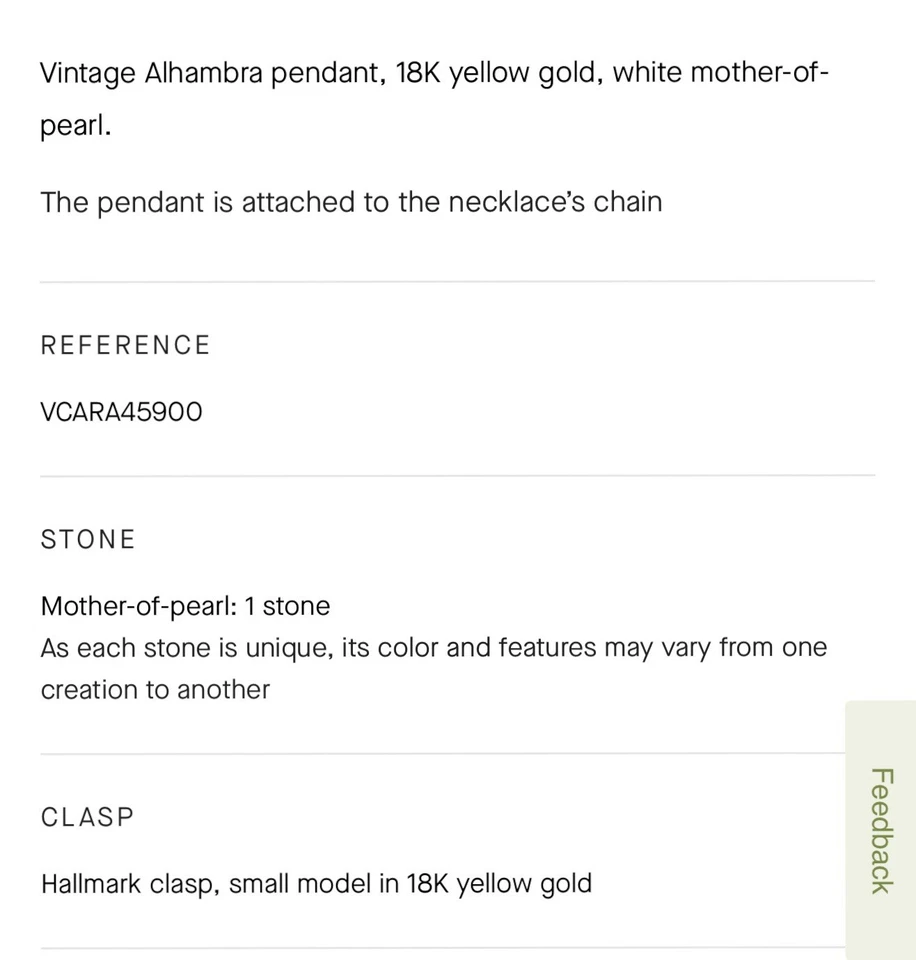Click the 'Mother-of-pearl: 1 stone' line

[185, 606]
